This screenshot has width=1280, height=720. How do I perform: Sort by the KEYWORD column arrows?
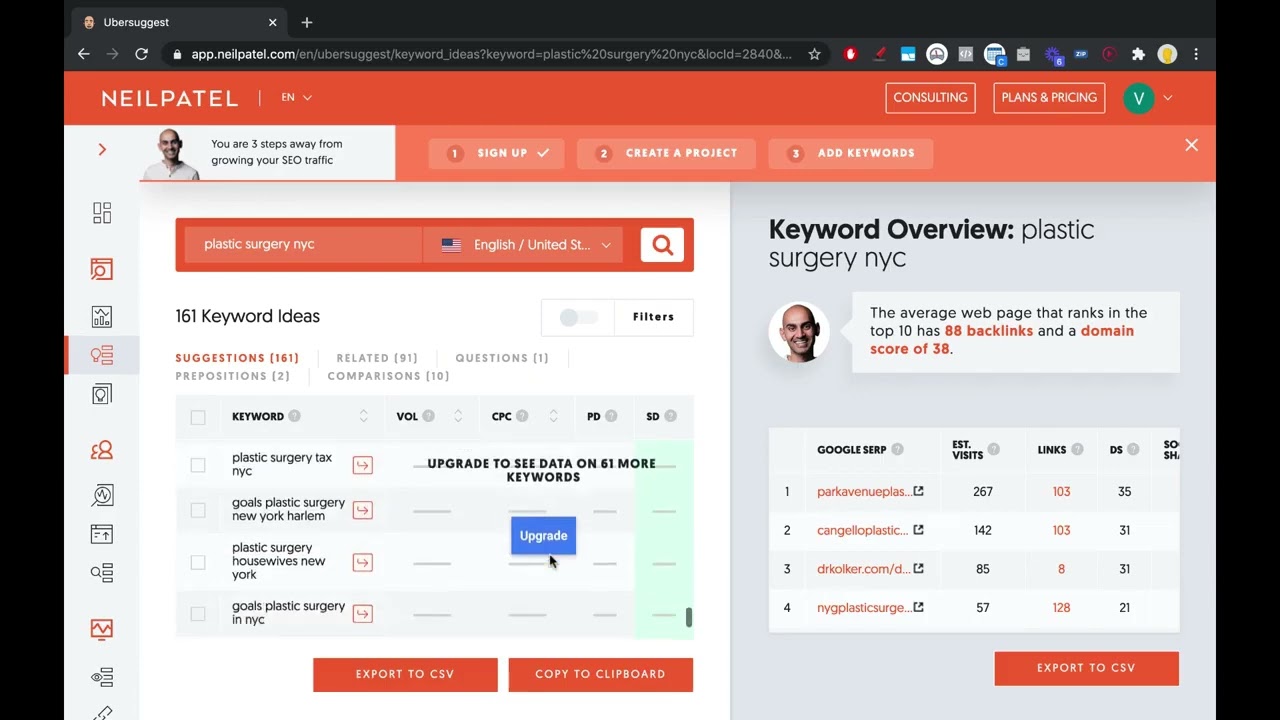[x=363, y=416]
